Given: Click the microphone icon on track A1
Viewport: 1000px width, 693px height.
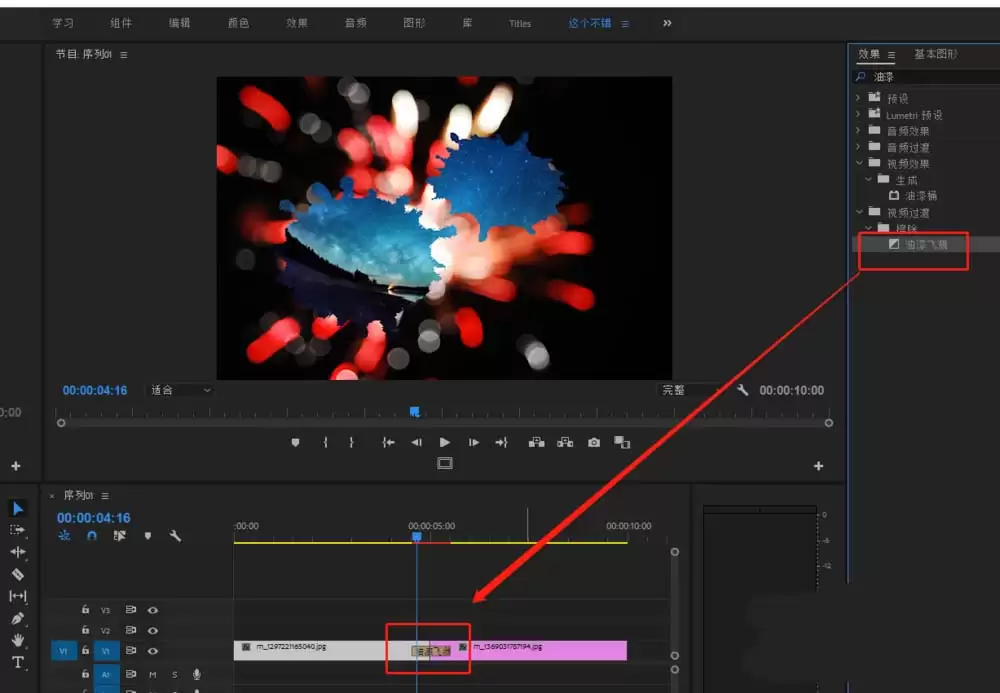Looking at the screenshot, I should pos(196,675).
